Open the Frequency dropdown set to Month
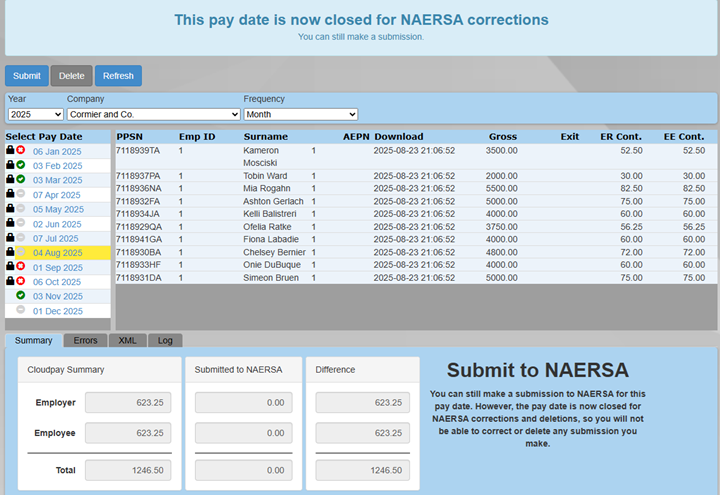The image size is (720, 495). [300, 114]
